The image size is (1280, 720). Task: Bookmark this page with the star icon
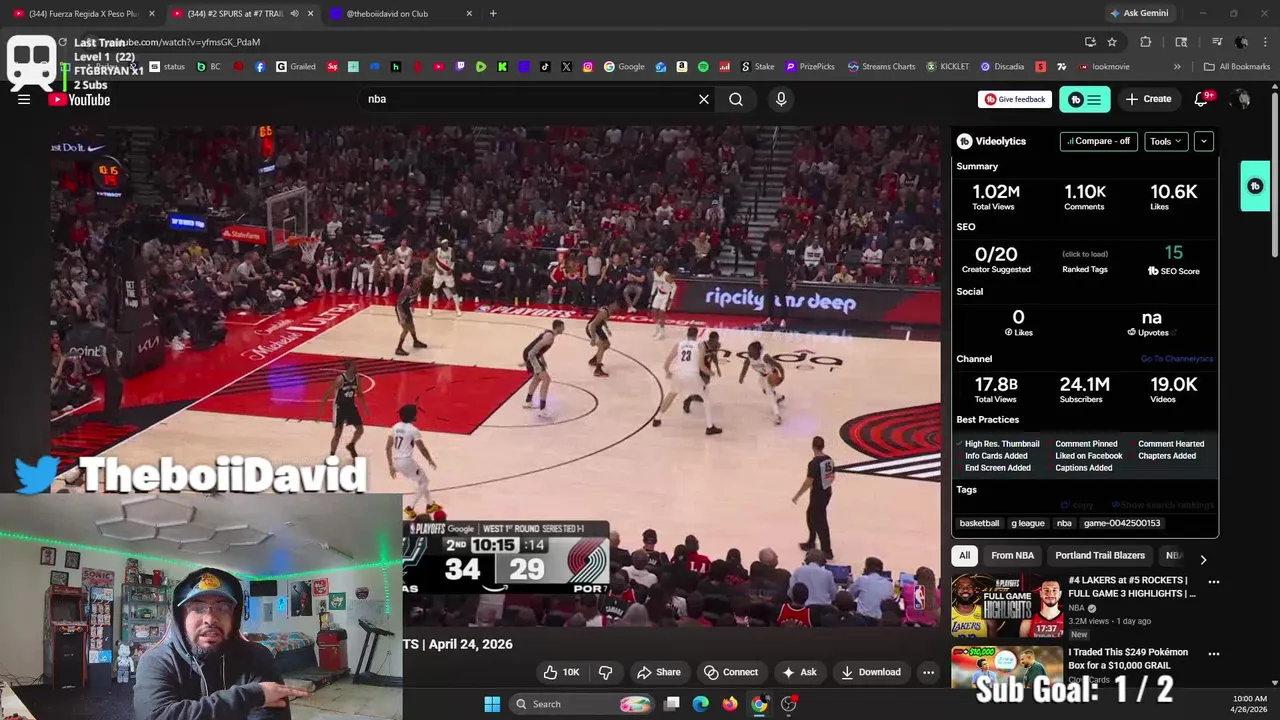(x=1112, y=42)
